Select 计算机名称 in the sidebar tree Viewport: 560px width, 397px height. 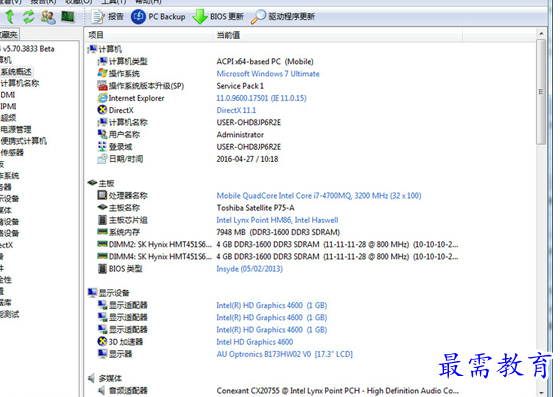pos(20,83)
